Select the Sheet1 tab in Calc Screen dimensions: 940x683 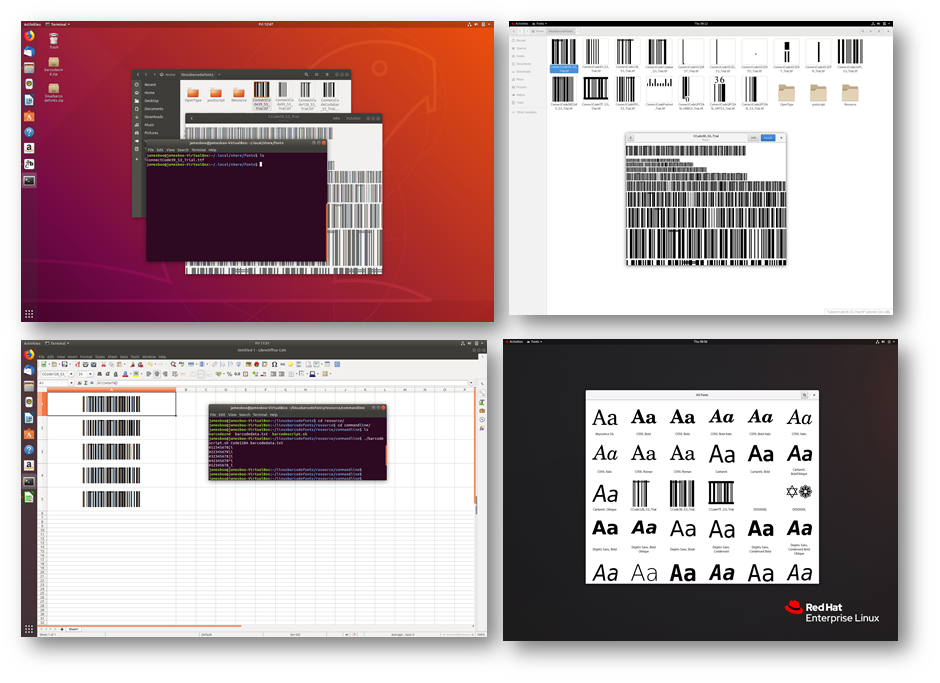[73, 629]
